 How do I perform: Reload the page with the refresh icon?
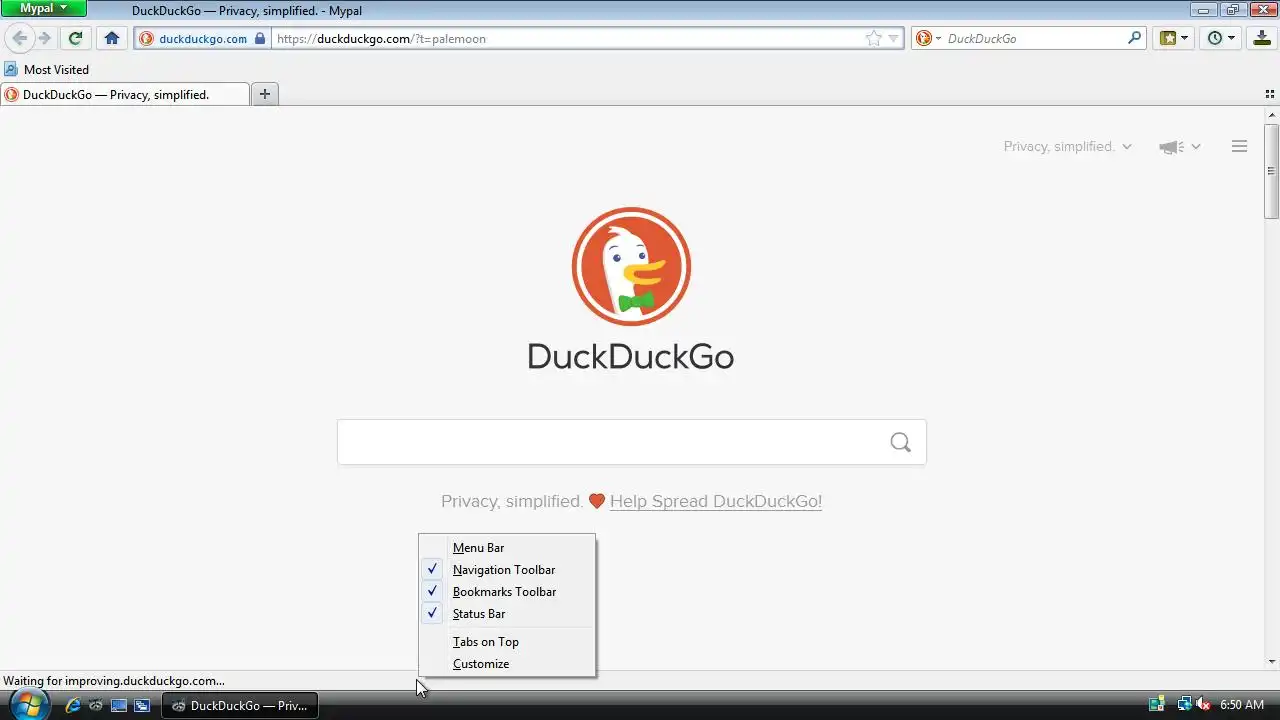(x=75, y=38)
